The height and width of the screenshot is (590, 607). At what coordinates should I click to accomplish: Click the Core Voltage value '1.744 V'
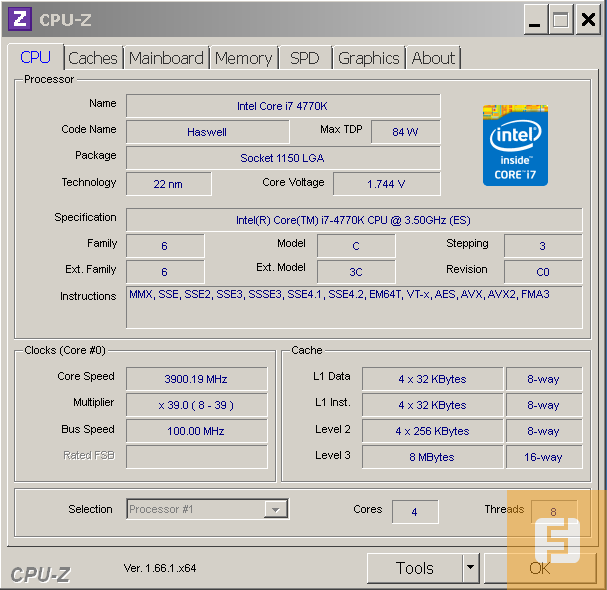click(386, 184)
